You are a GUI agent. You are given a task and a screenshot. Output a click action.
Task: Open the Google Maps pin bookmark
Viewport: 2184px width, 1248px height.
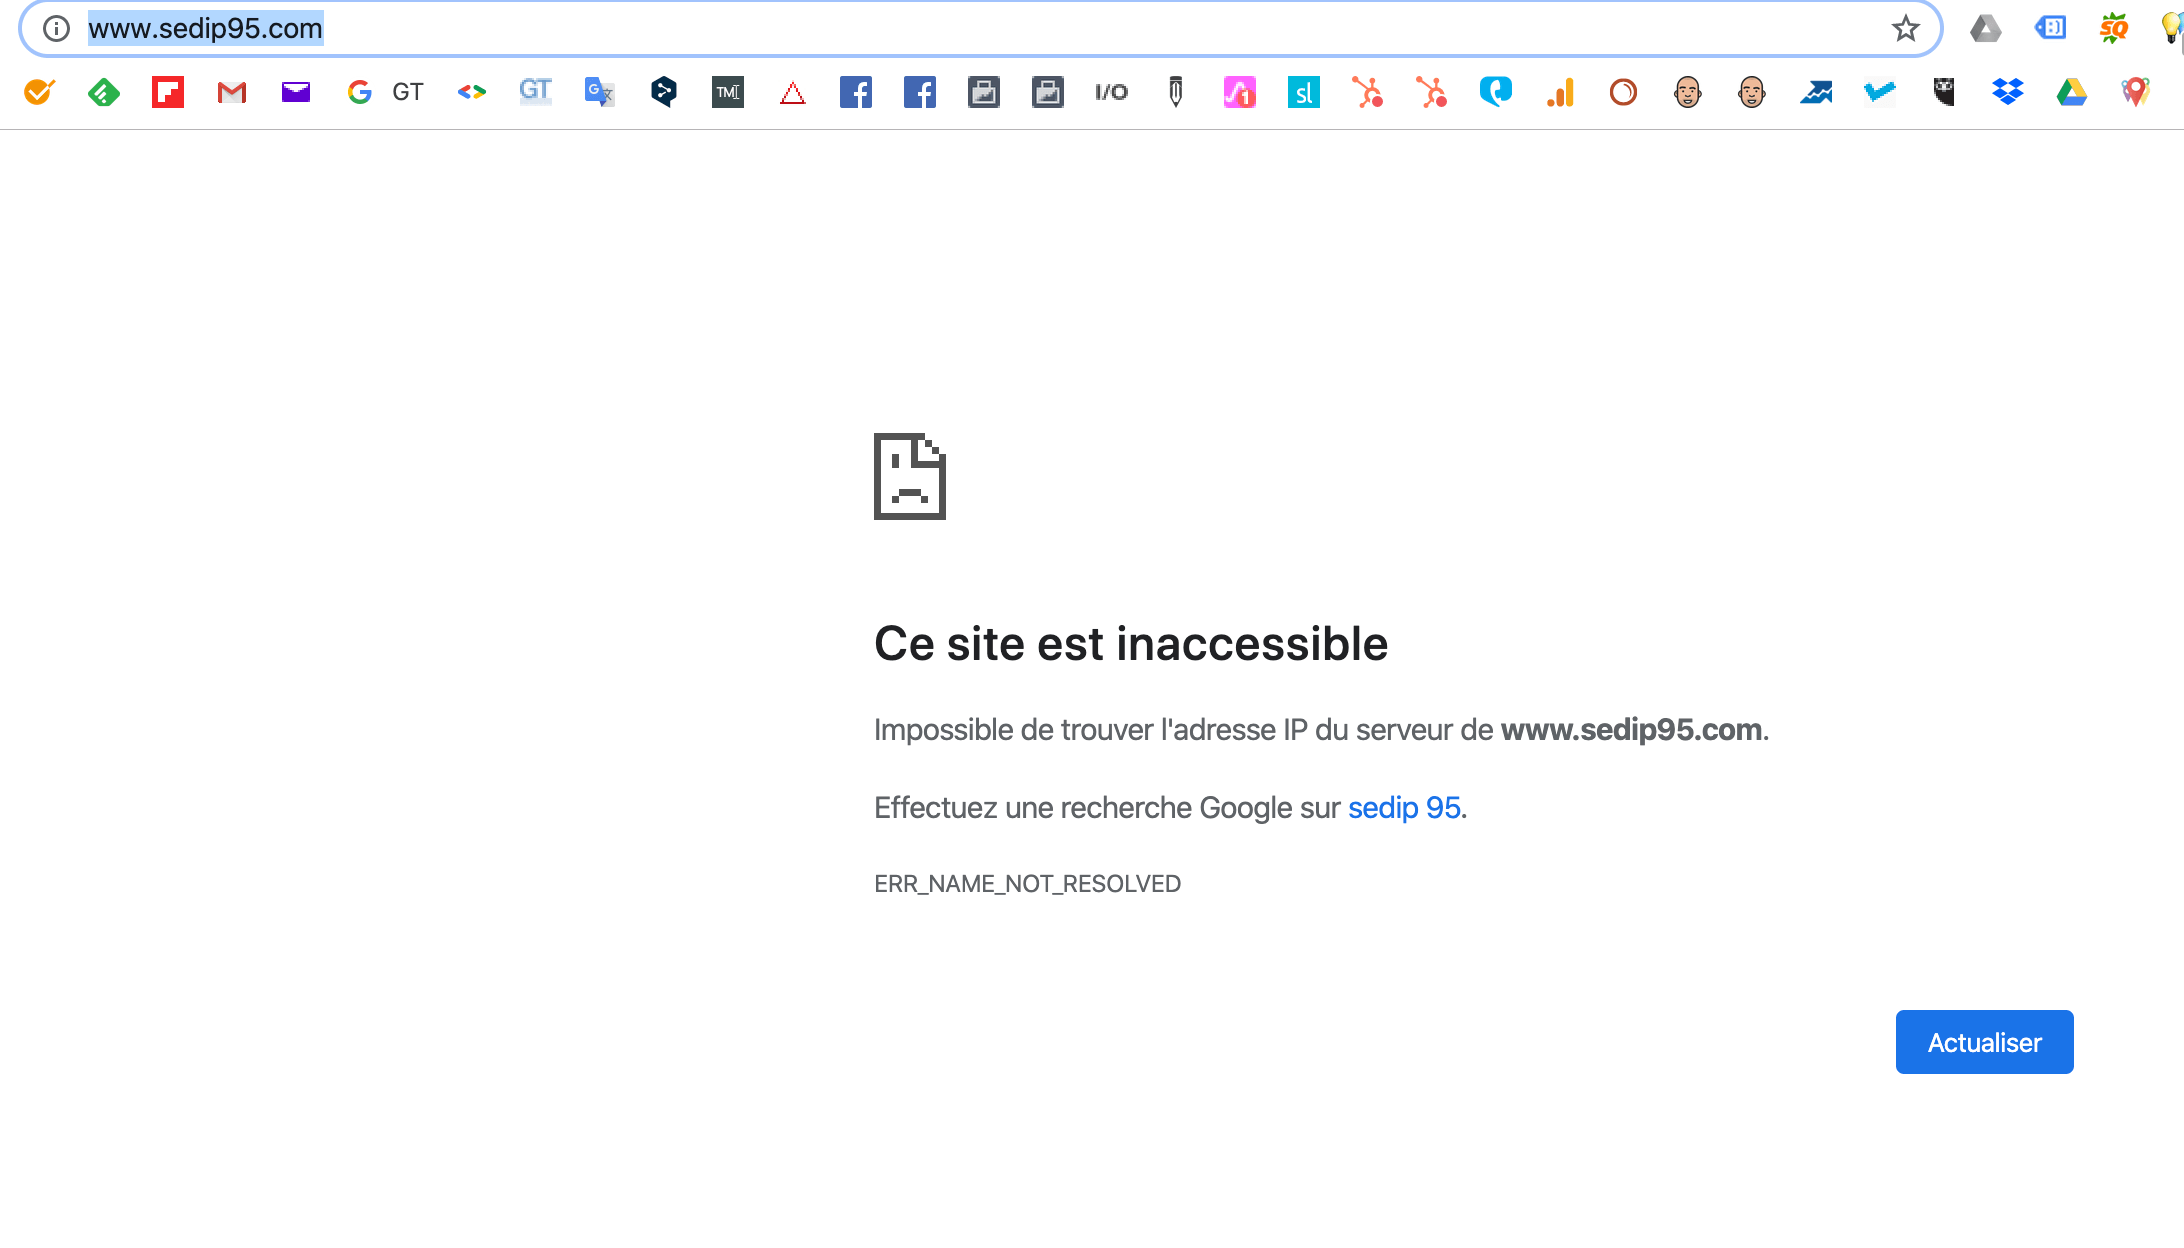[x=2135, y=93]
